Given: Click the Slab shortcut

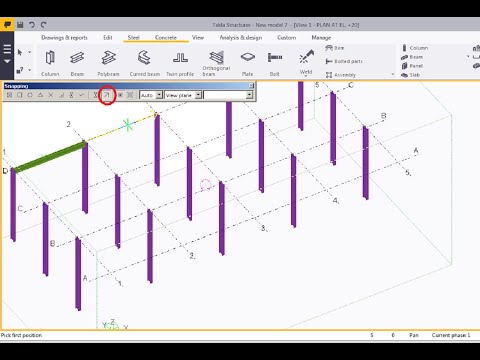Looking at the screenshot, I should (x=411, y=75).
